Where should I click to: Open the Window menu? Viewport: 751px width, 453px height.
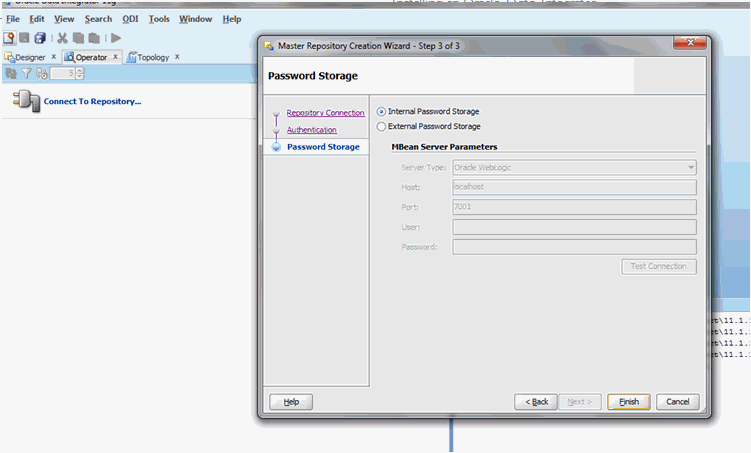pyautogui.click(x=195, y=19)
